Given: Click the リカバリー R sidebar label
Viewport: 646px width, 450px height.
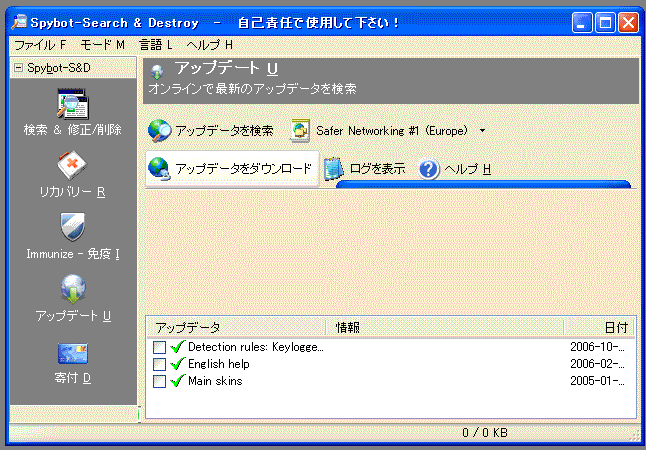Looking at the screenshot, I should coord(73,192).
